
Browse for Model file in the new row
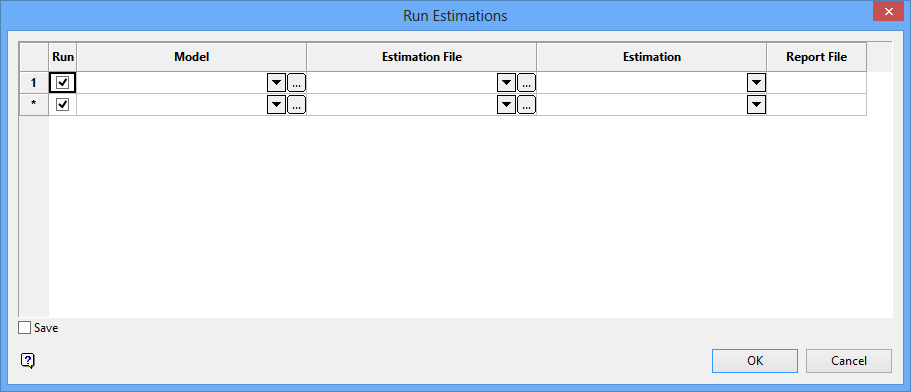[x=296, y=105]
